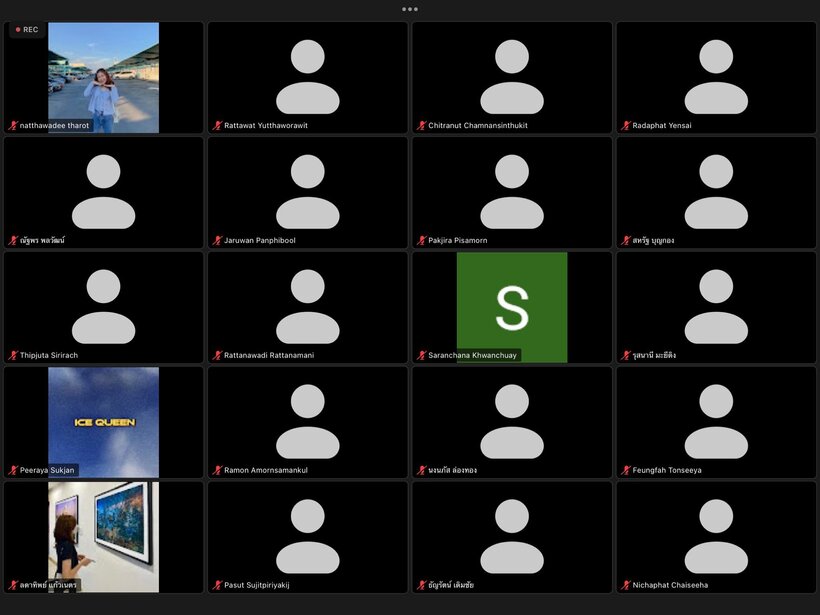Viewport: 820px width, 615px height.
Task: Select natthawadee tharot's parking lot profile photo
Action: point(104,77)
